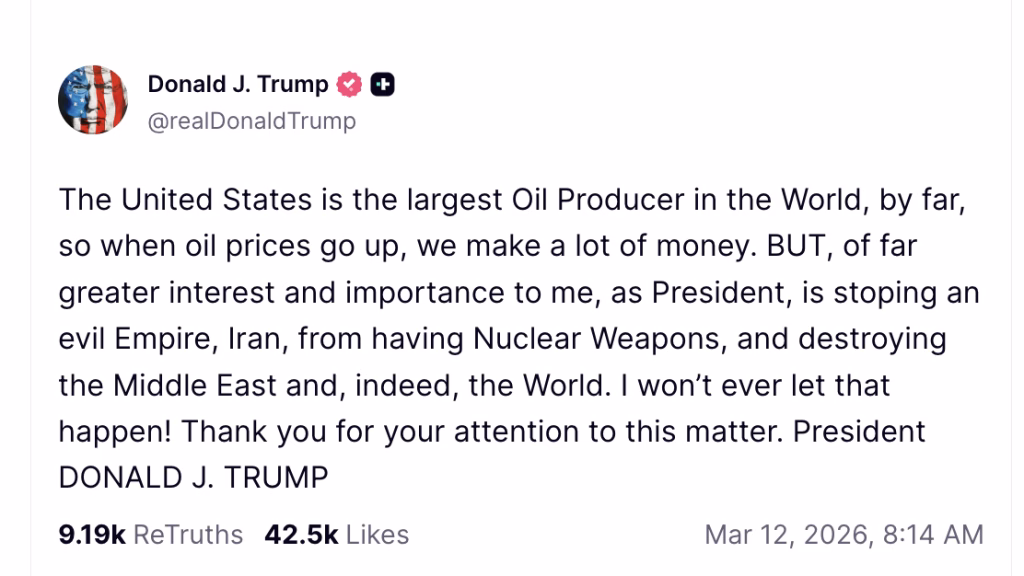Click the 9.19k ReTruths number
Screen dimensions: 1024x576
click(92, 534)
